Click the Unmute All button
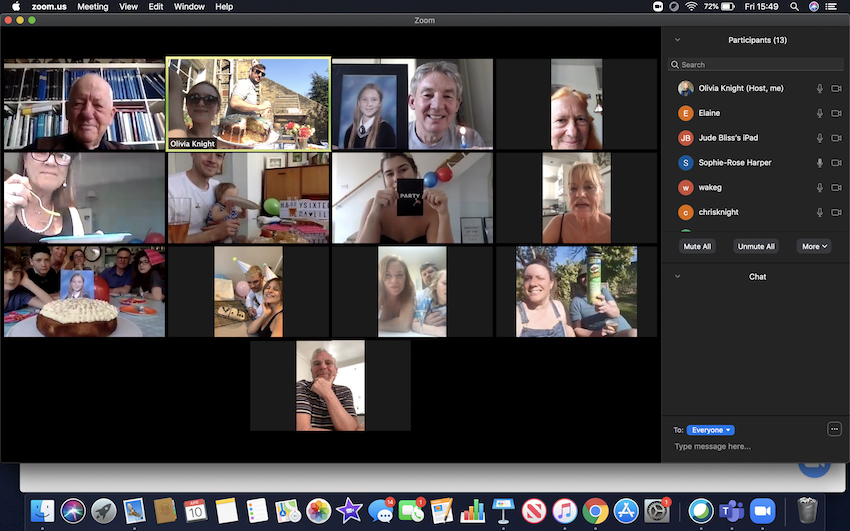The width and height of the screenshot is (850, 531). point(756,247)
